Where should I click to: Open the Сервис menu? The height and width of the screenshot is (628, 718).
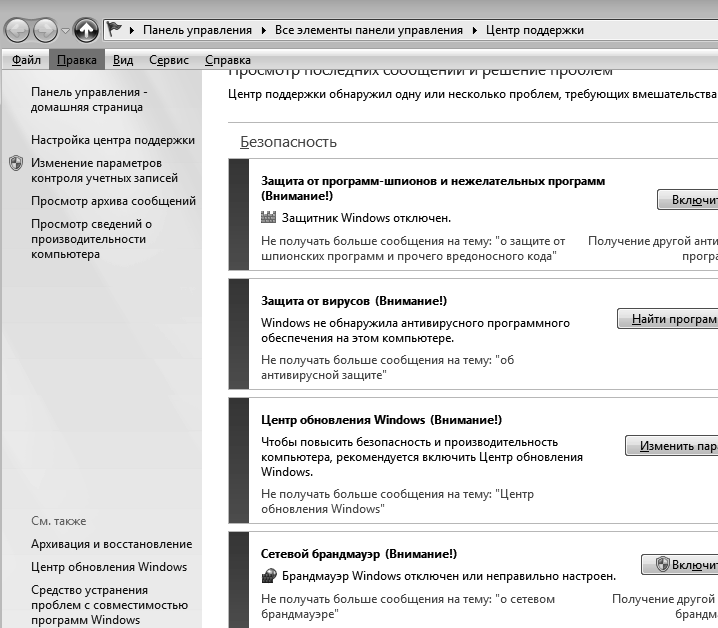point(169,60)
